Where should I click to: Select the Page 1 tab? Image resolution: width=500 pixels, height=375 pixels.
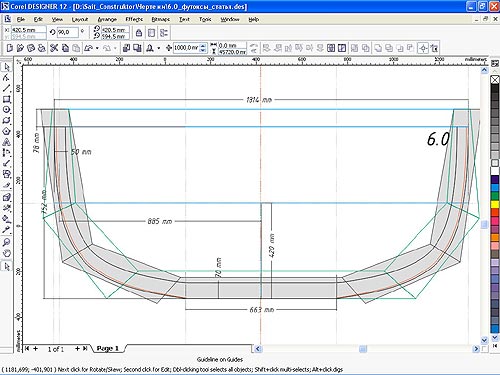pyautogui.click(x=107, y=348)
